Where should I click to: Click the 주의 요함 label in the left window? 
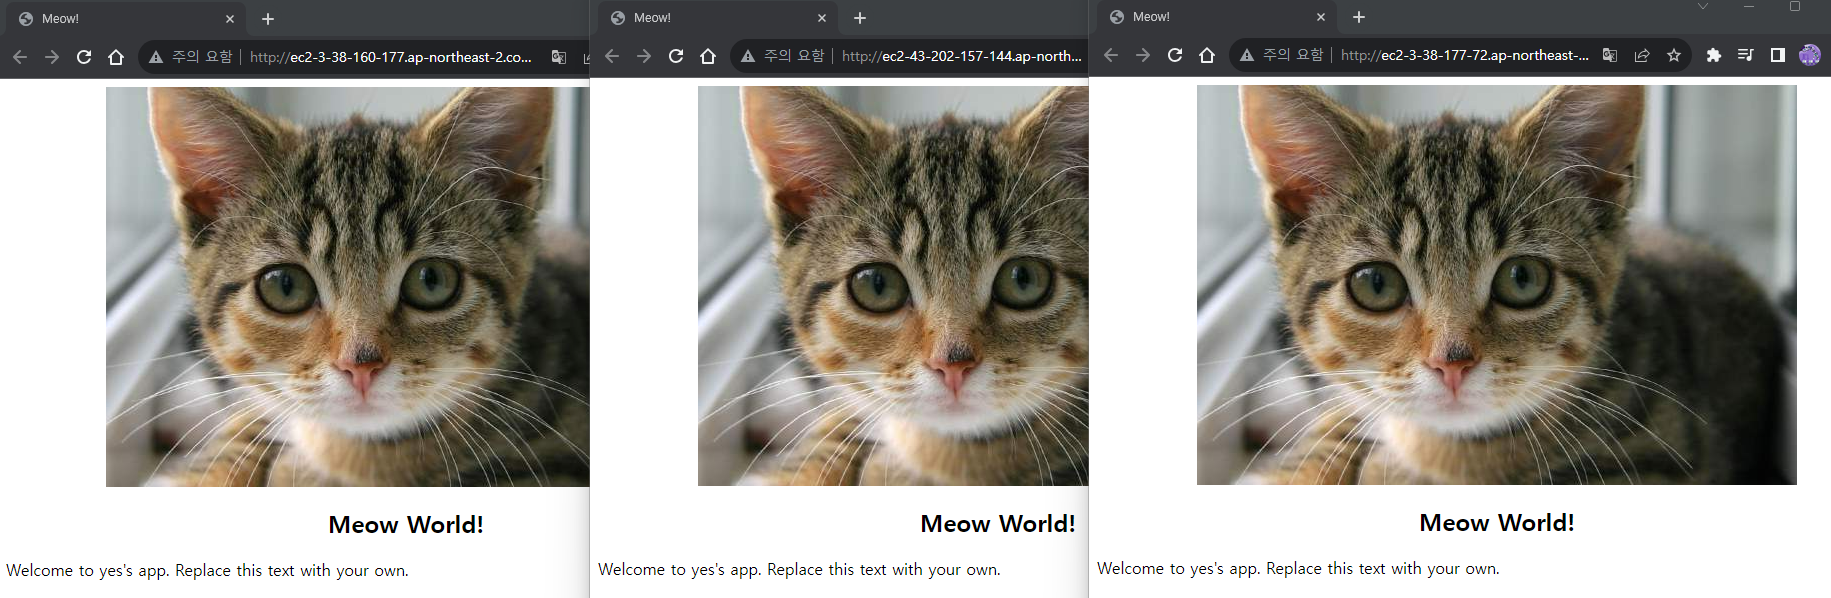(x=202, y=57)
